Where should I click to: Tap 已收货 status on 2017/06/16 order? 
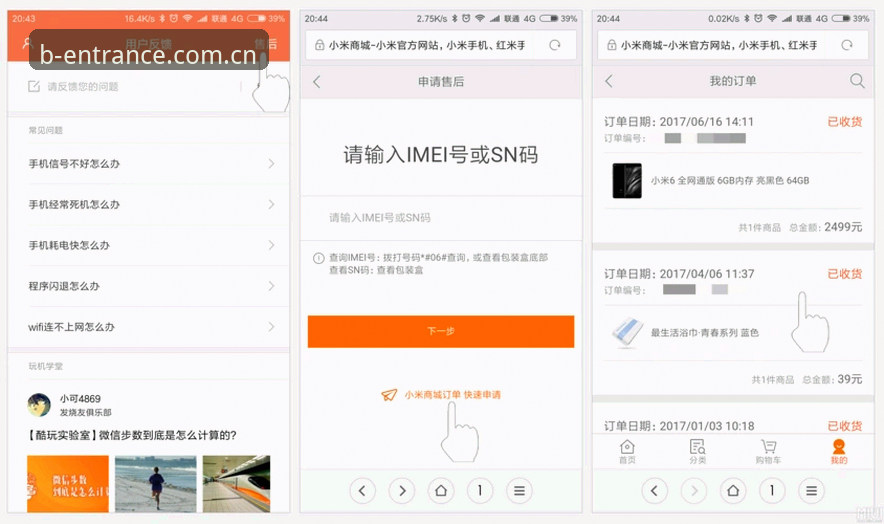point(845,122)
